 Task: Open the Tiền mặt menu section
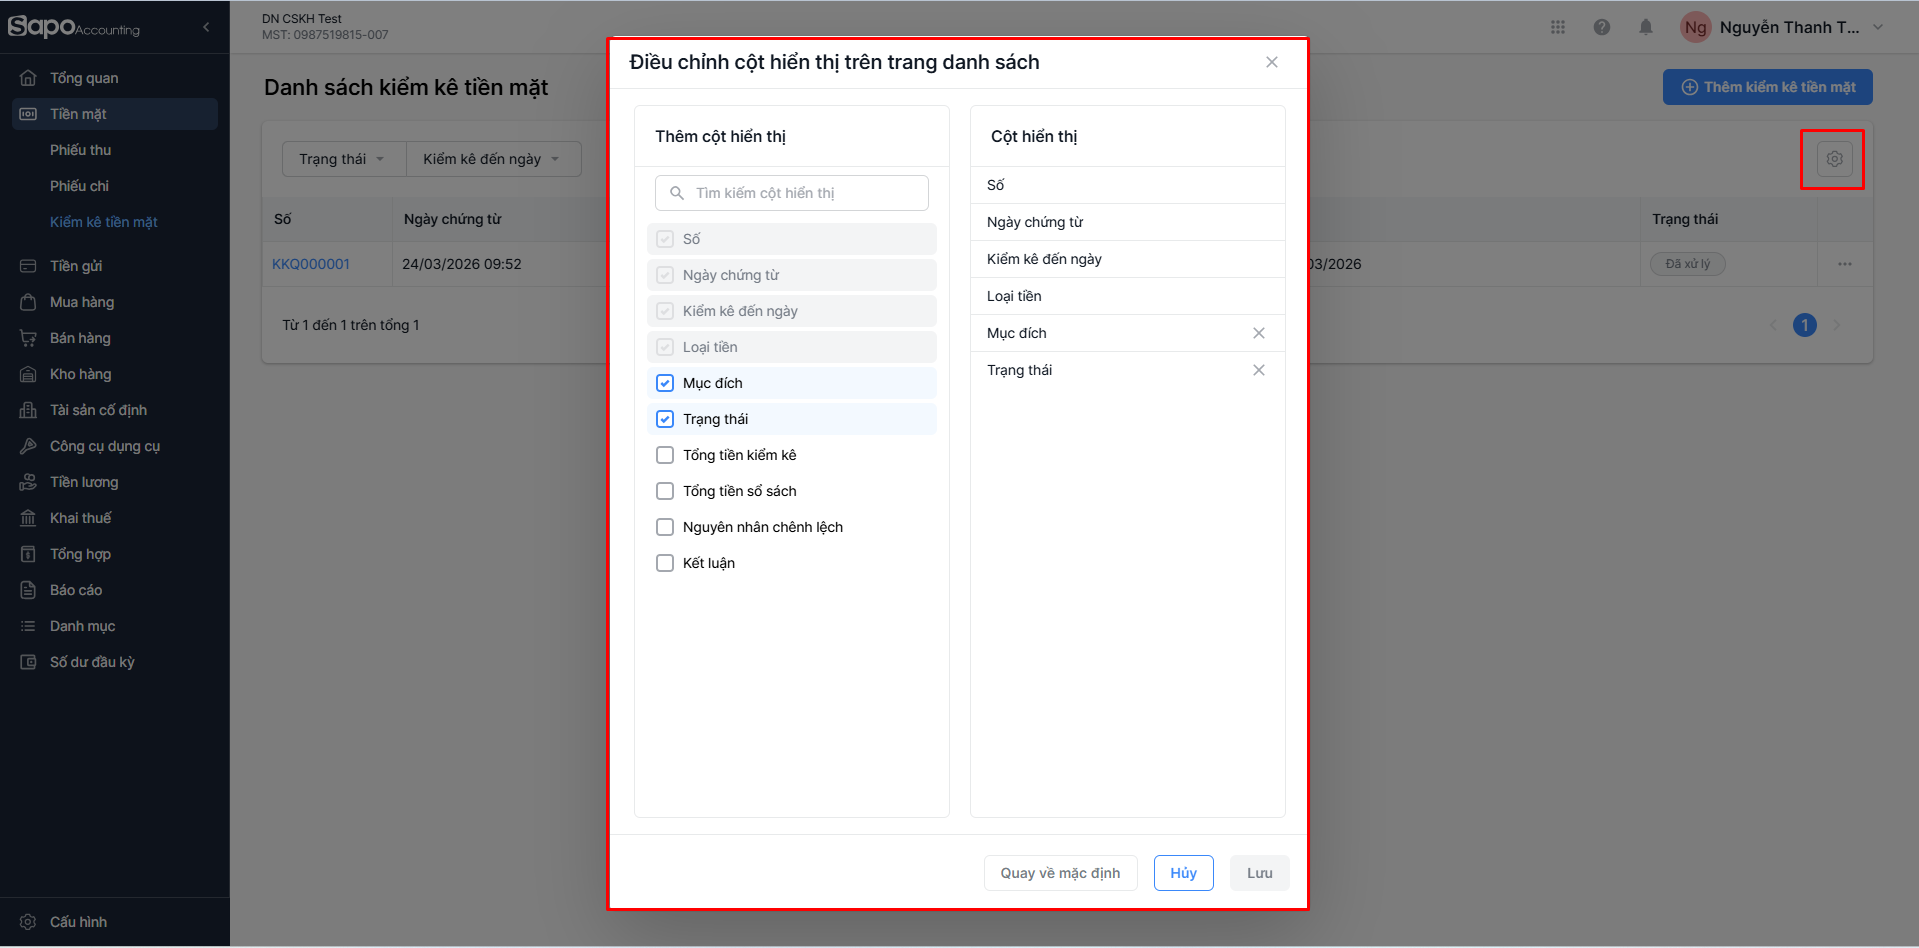point(115,114)
